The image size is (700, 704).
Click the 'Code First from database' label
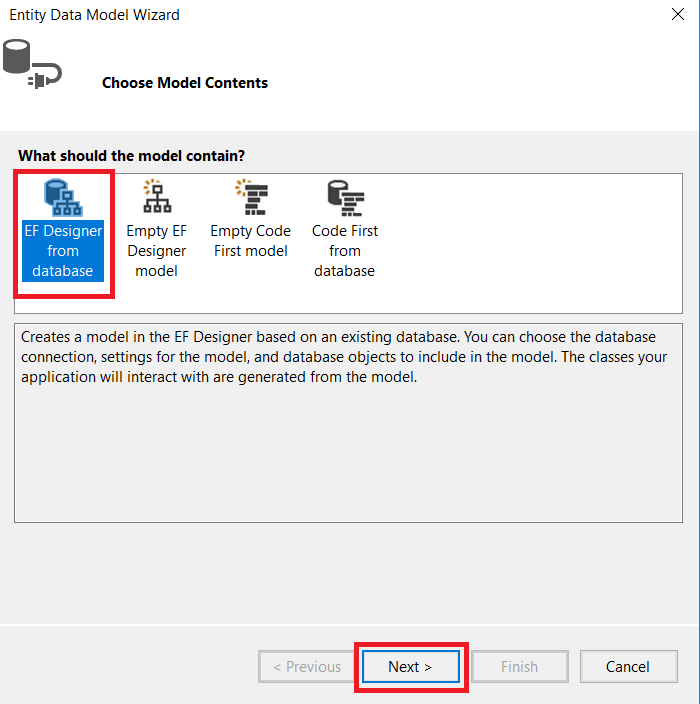(x=345, y=251)
